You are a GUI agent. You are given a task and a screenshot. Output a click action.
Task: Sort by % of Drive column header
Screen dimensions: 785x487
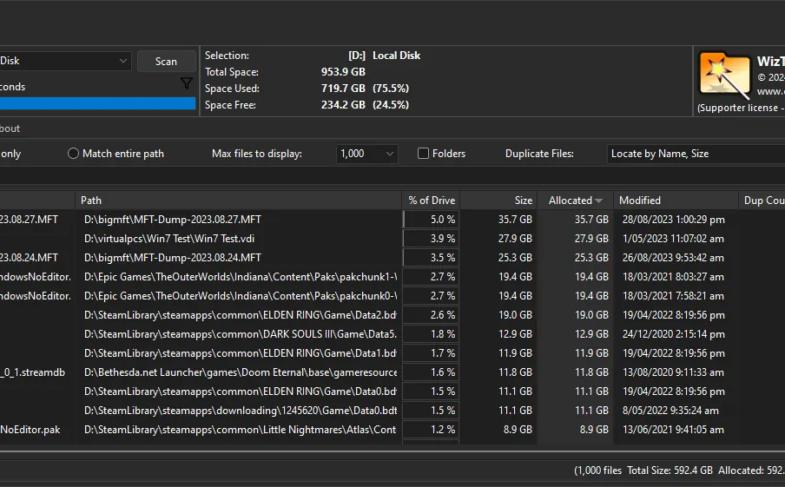431,200
